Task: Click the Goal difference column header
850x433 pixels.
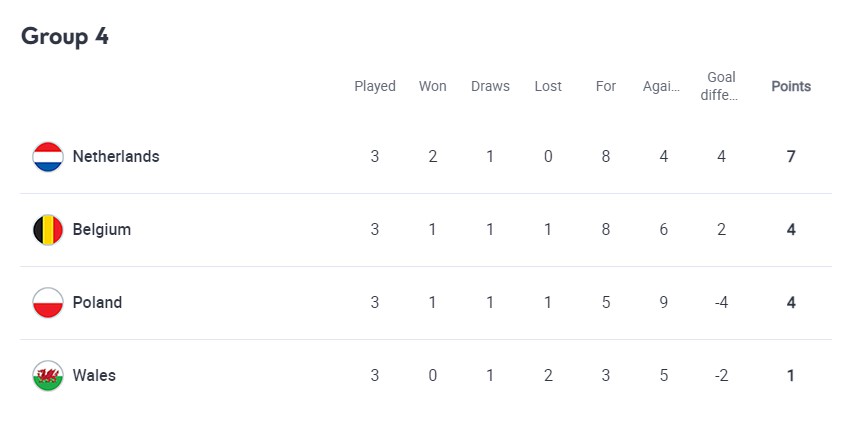Action: click(720, 86)
